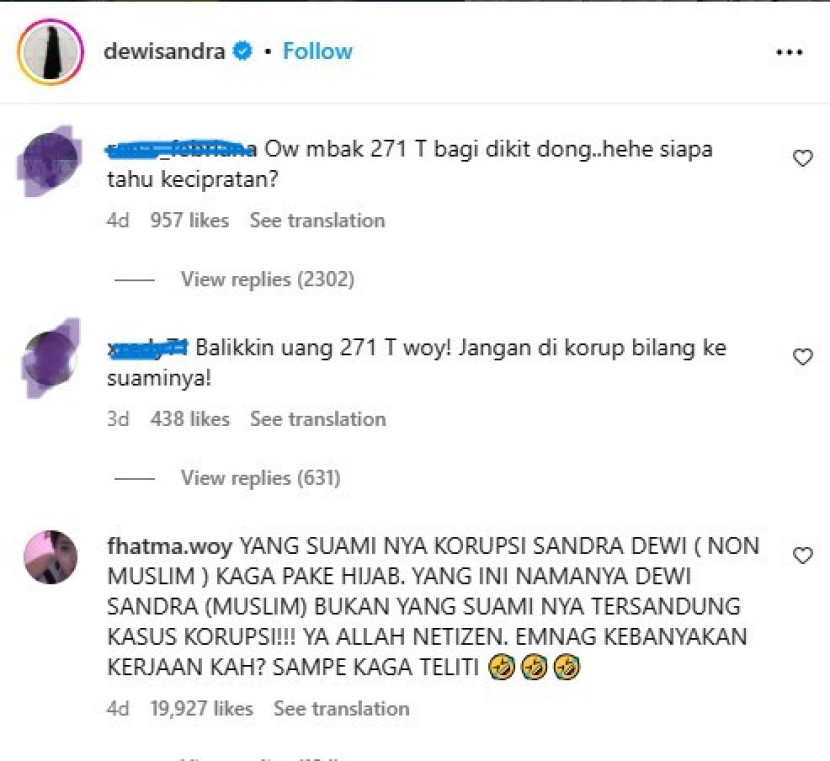This screenshot has height=761, width=830.
Task: Like the fhatma.woy comment with heart icon
Action: click(802, 555)
